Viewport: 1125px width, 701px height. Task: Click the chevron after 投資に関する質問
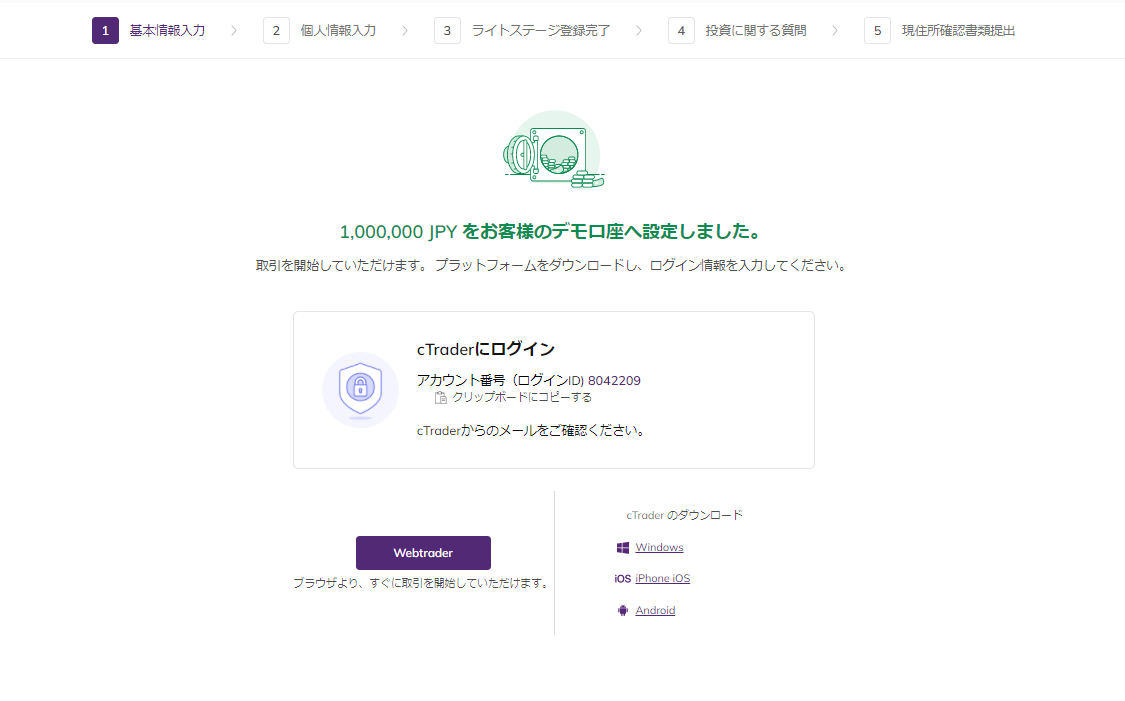(835, 31)
